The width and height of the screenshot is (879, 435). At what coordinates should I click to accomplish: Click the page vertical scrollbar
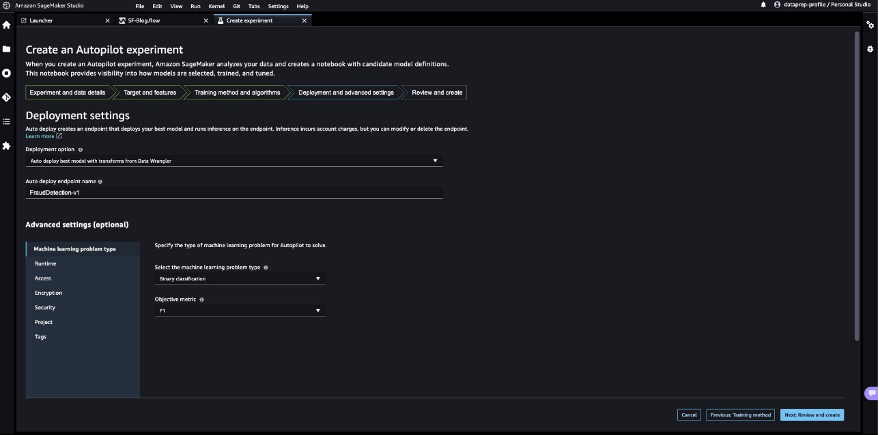(857, 186)
